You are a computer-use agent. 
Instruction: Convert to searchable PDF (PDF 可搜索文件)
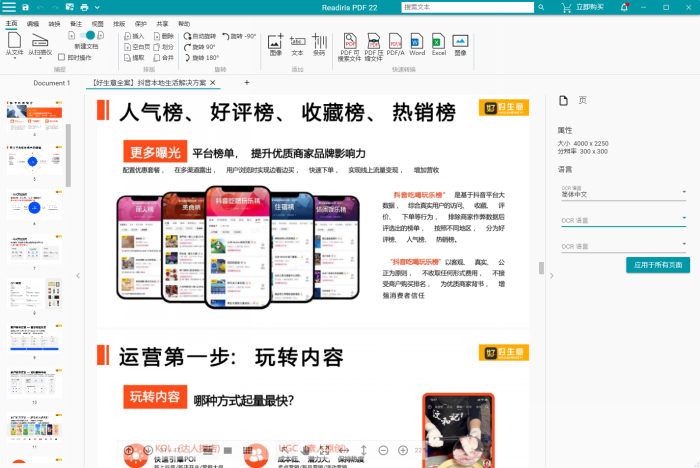click(350, 47)
